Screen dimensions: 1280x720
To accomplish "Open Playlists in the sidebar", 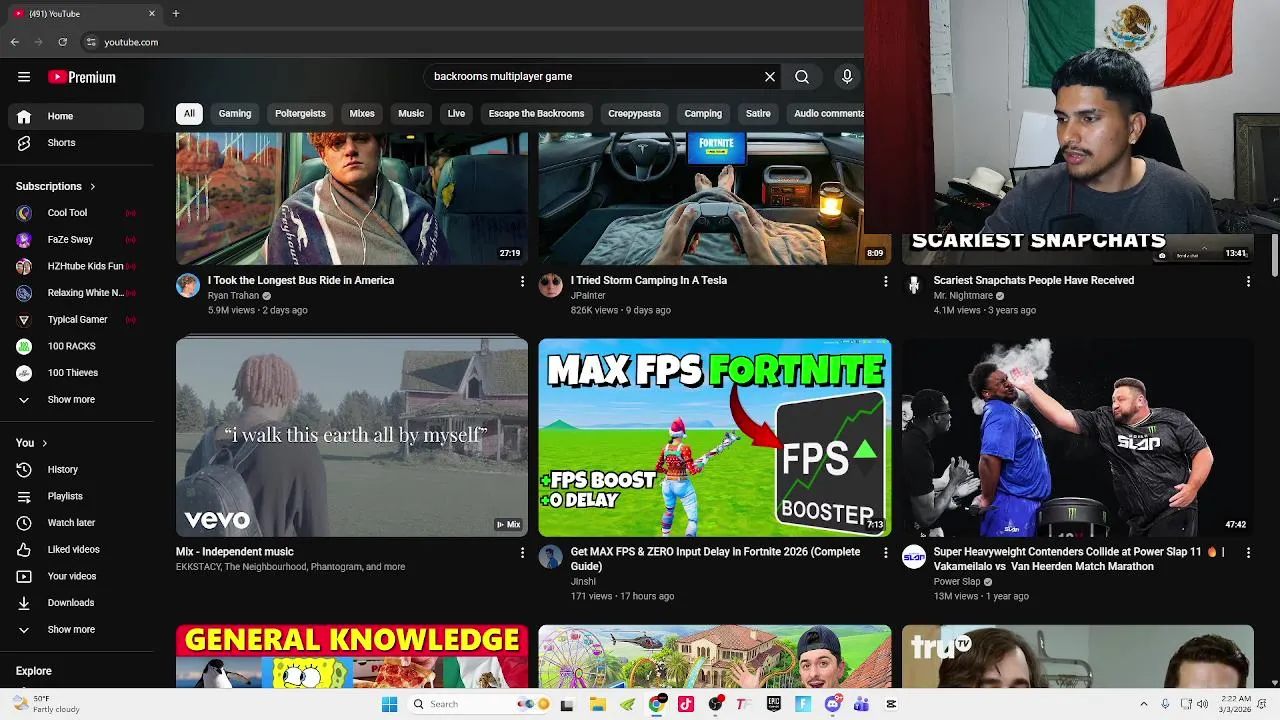I will tap(76, 496).
